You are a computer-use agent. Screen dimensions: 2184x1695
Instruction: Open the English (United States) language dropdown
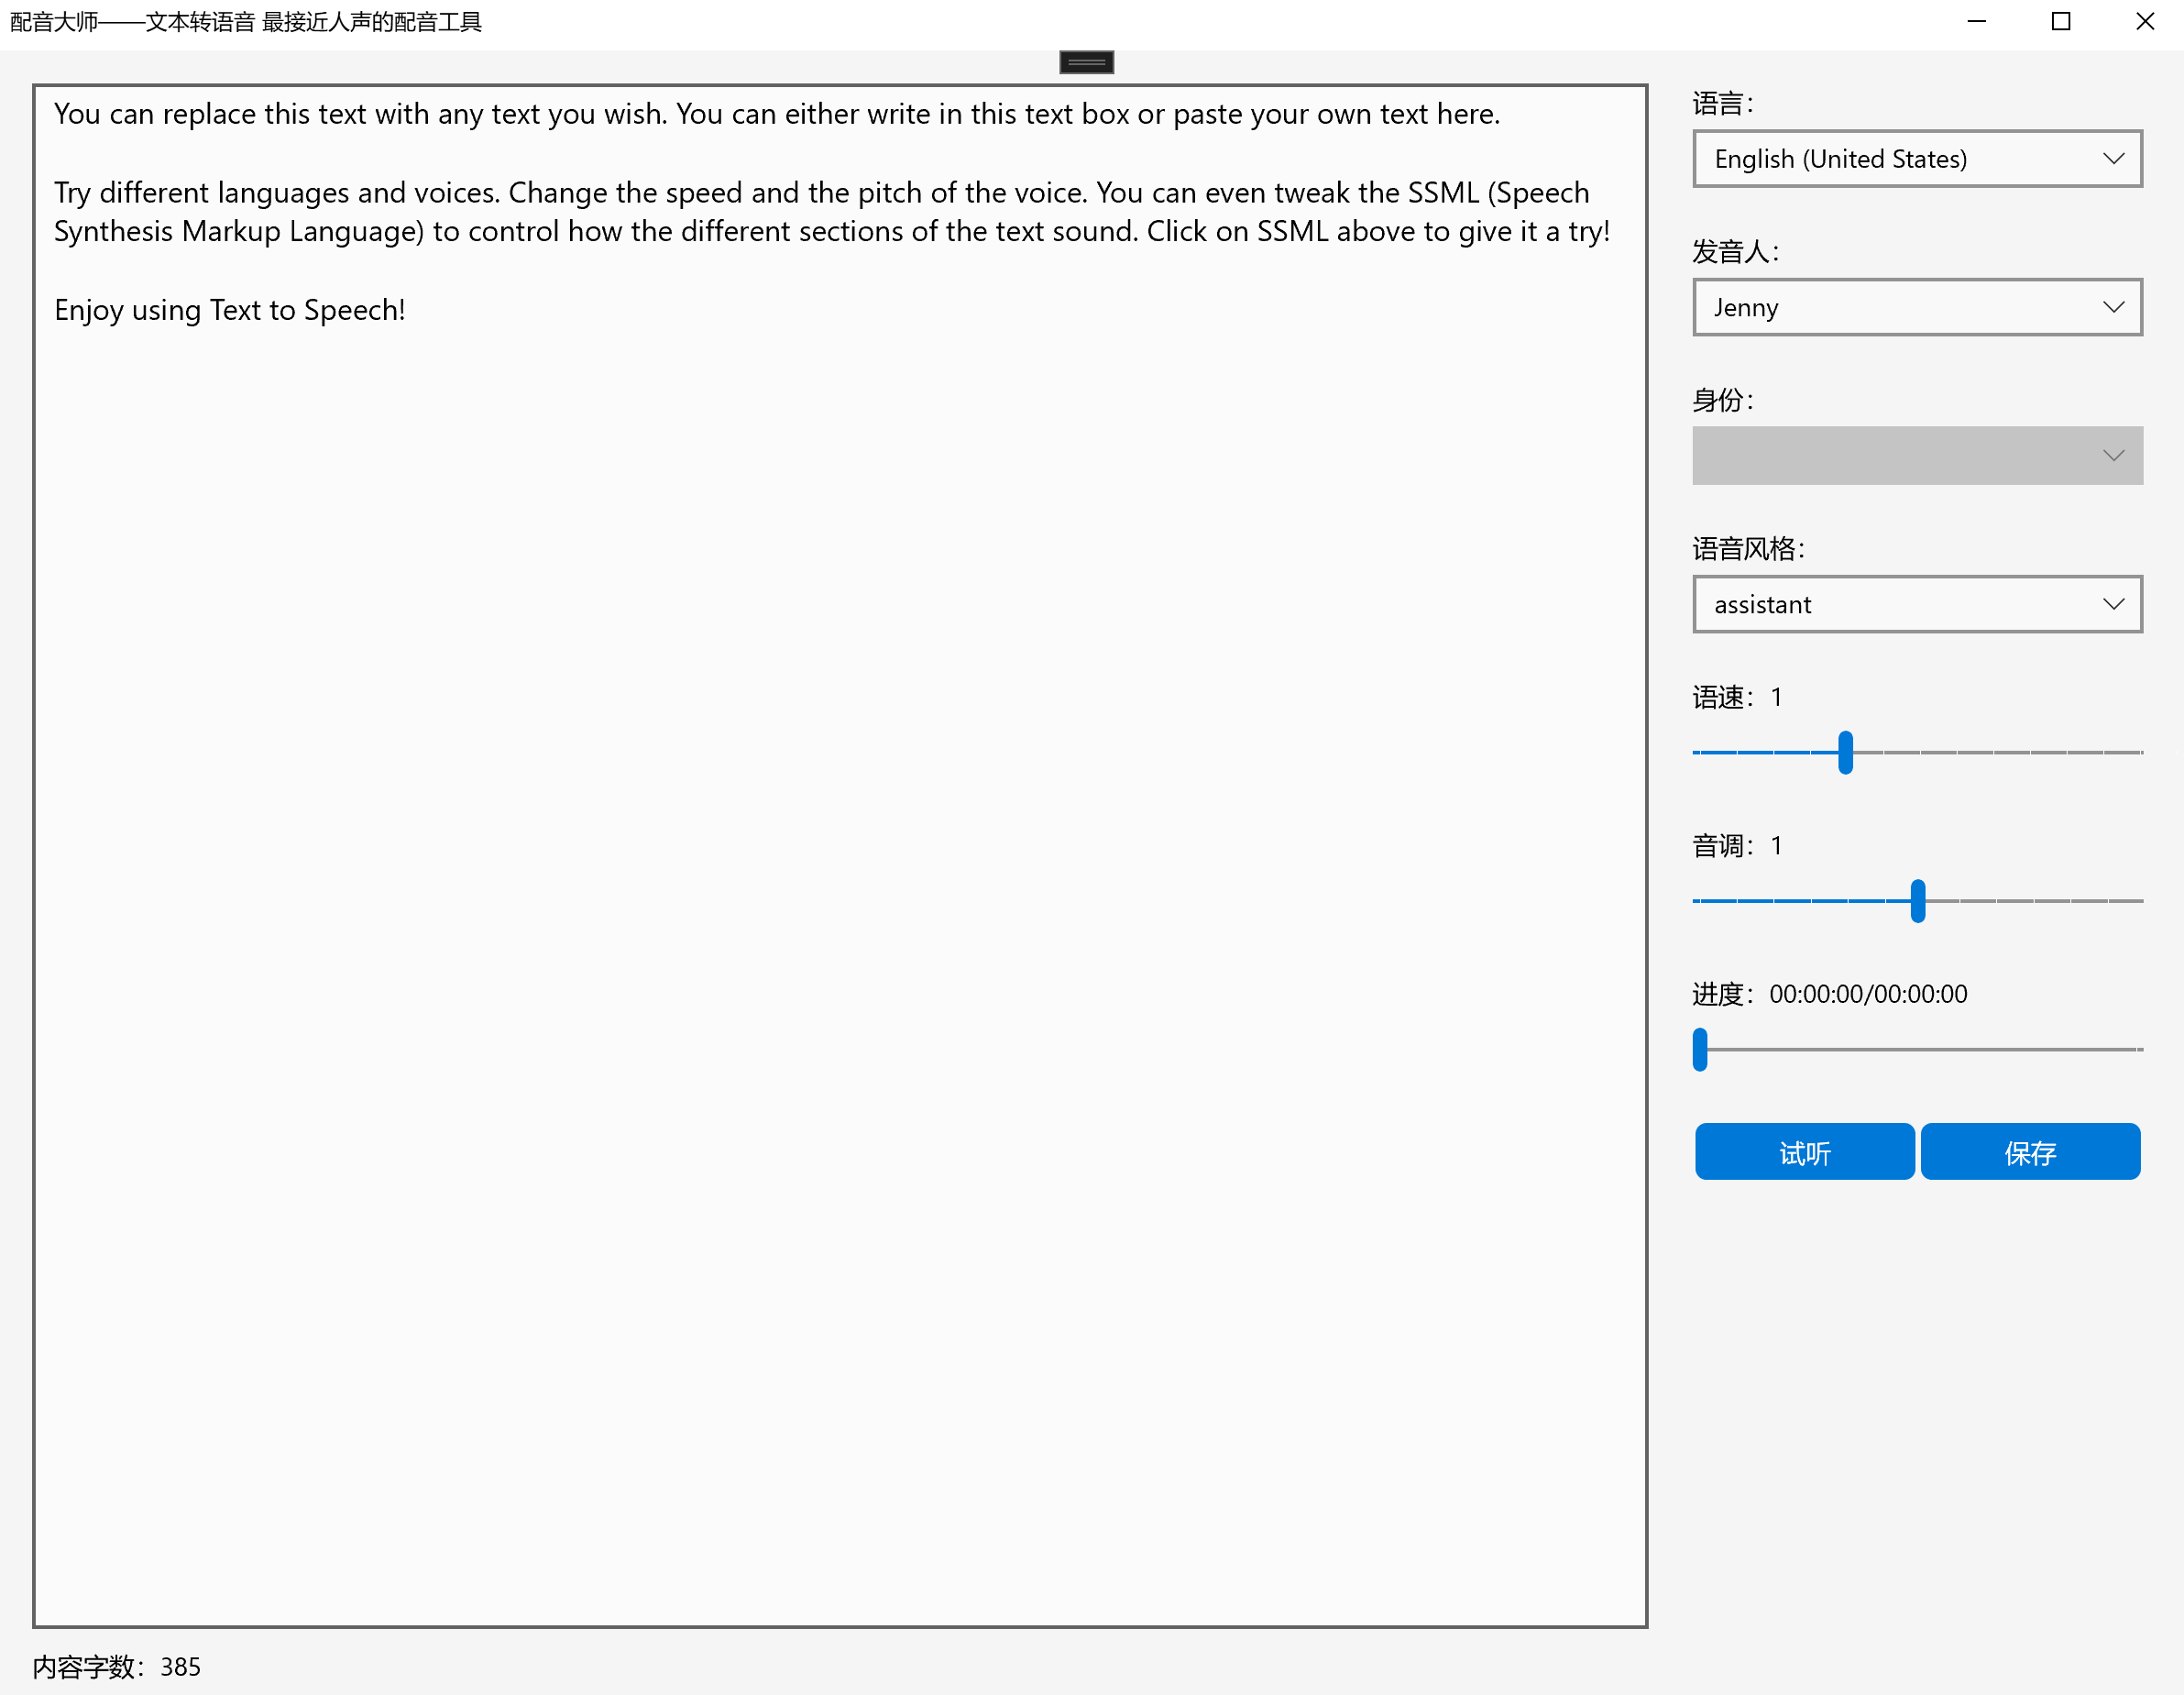coord(1916,159)
